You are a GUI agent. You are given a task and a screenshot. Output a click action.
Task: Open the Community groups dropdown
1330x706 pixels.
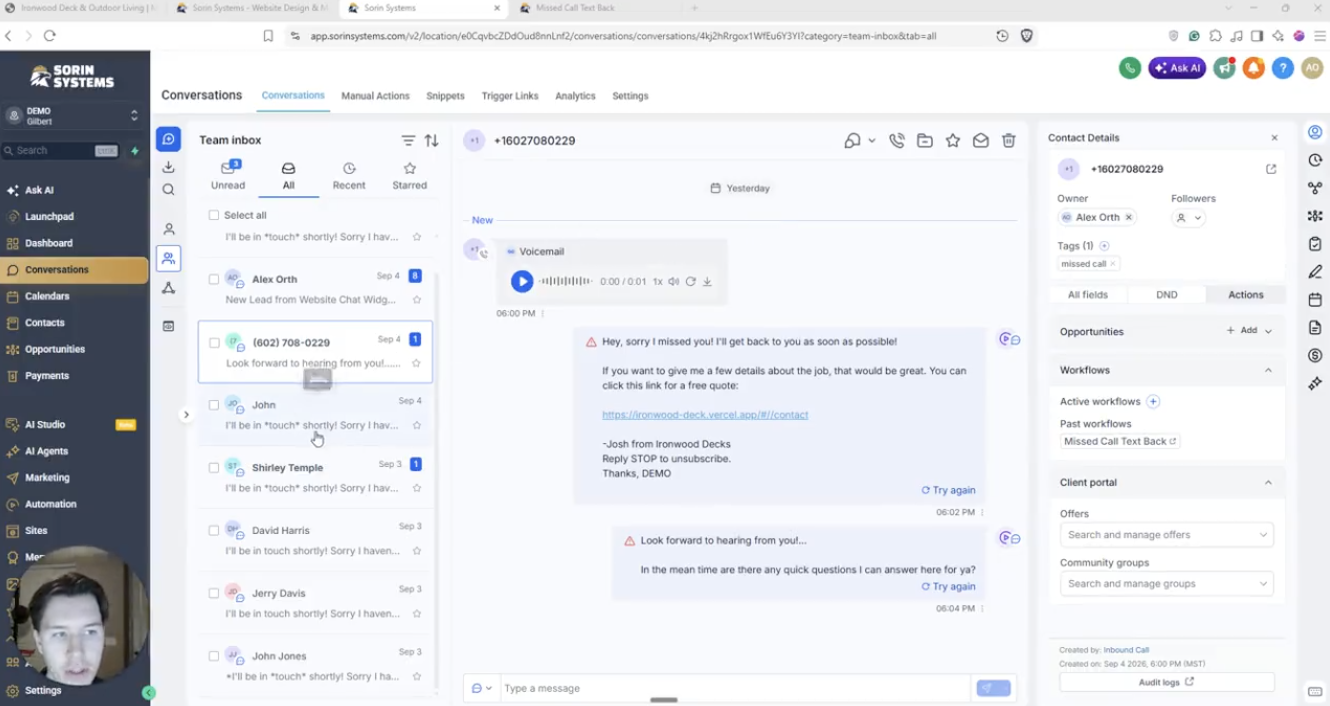tap(1166, 584)
